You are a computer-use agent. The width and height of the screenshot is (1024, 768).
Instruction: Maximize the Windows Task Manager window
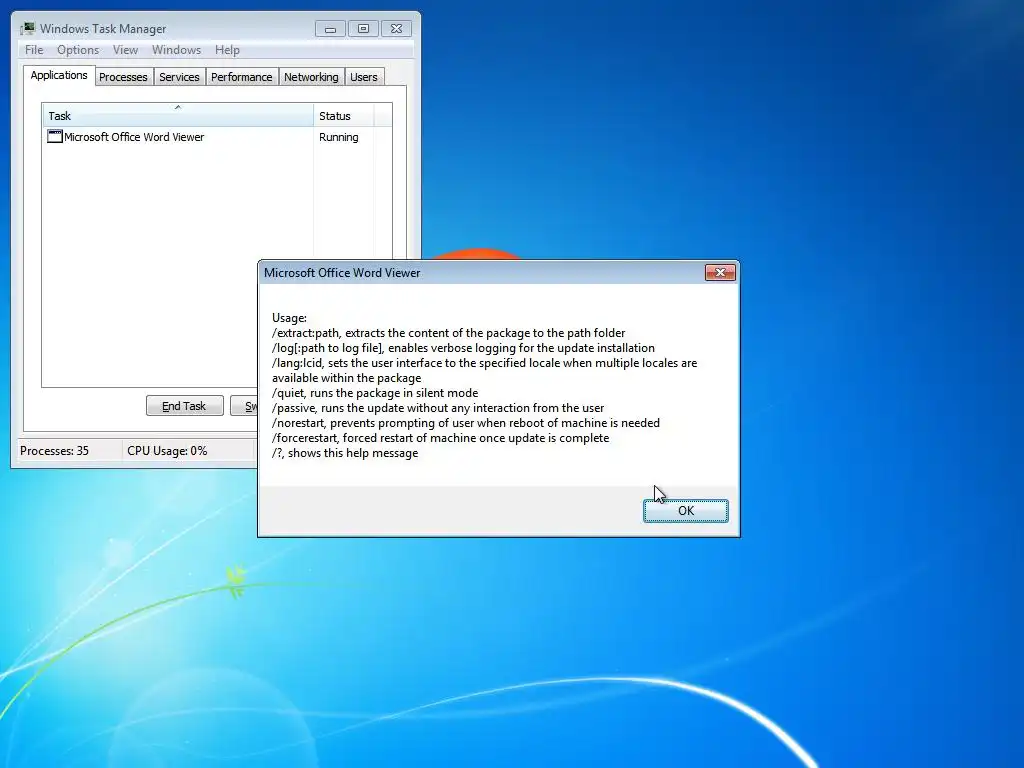pyautogui.click(x=363, y=29)
